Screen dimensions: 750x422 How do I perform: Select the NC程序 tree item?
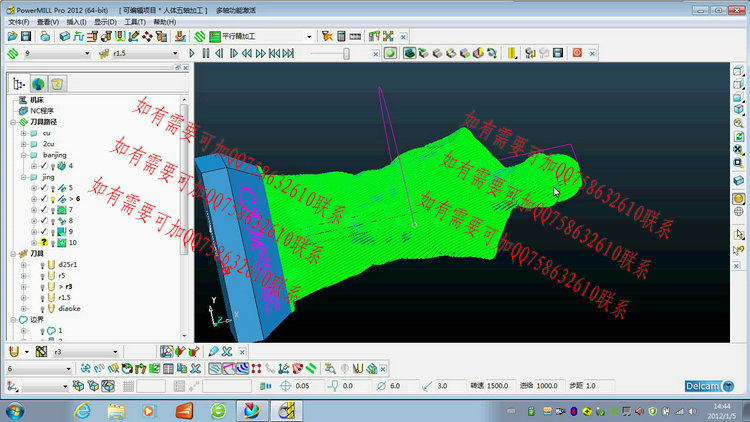coord(42,111)
